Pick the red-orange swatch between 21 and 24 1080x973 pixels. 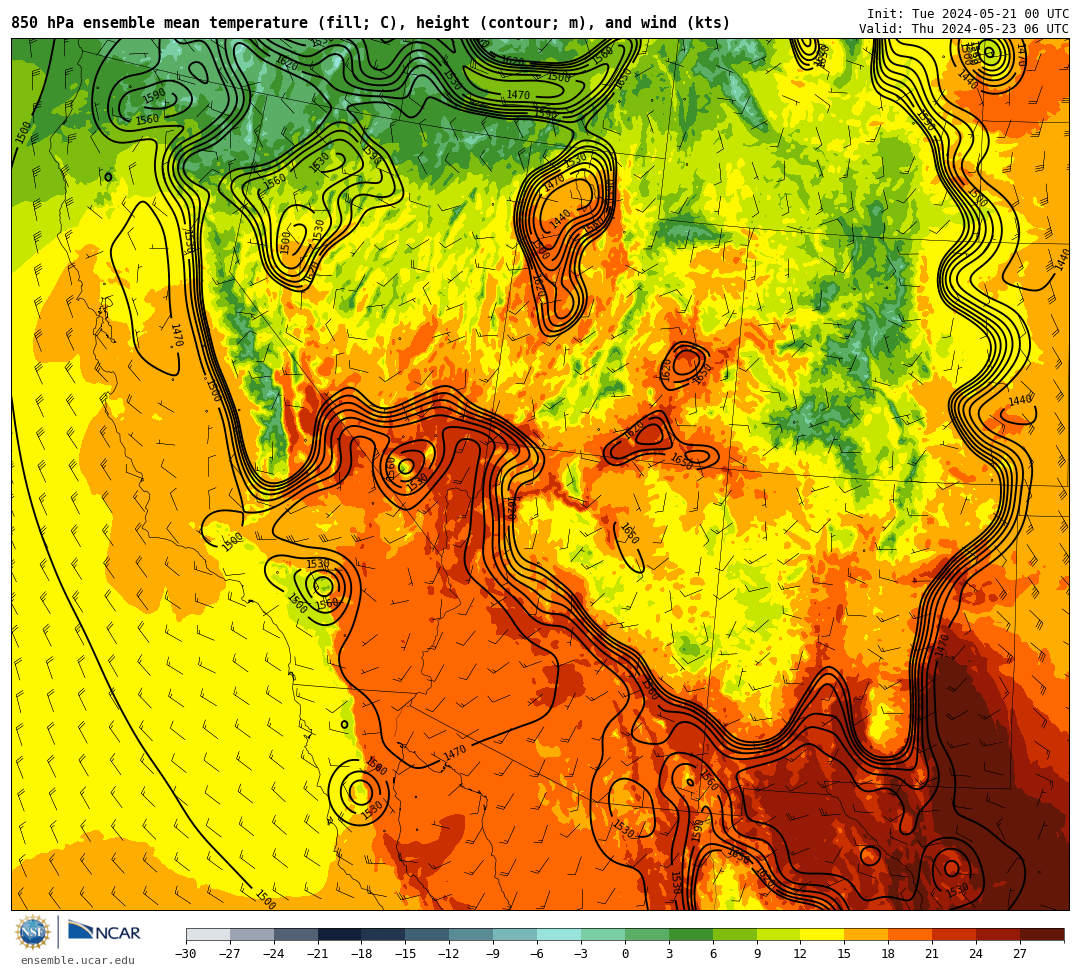(955, 934)
